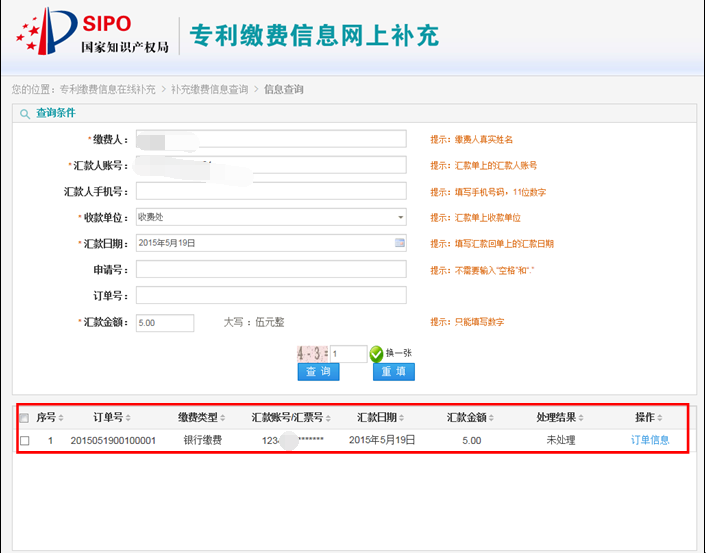Click the 汇款金额 field showing 5.00
The image size is (706, 553).
coord(165,323)
